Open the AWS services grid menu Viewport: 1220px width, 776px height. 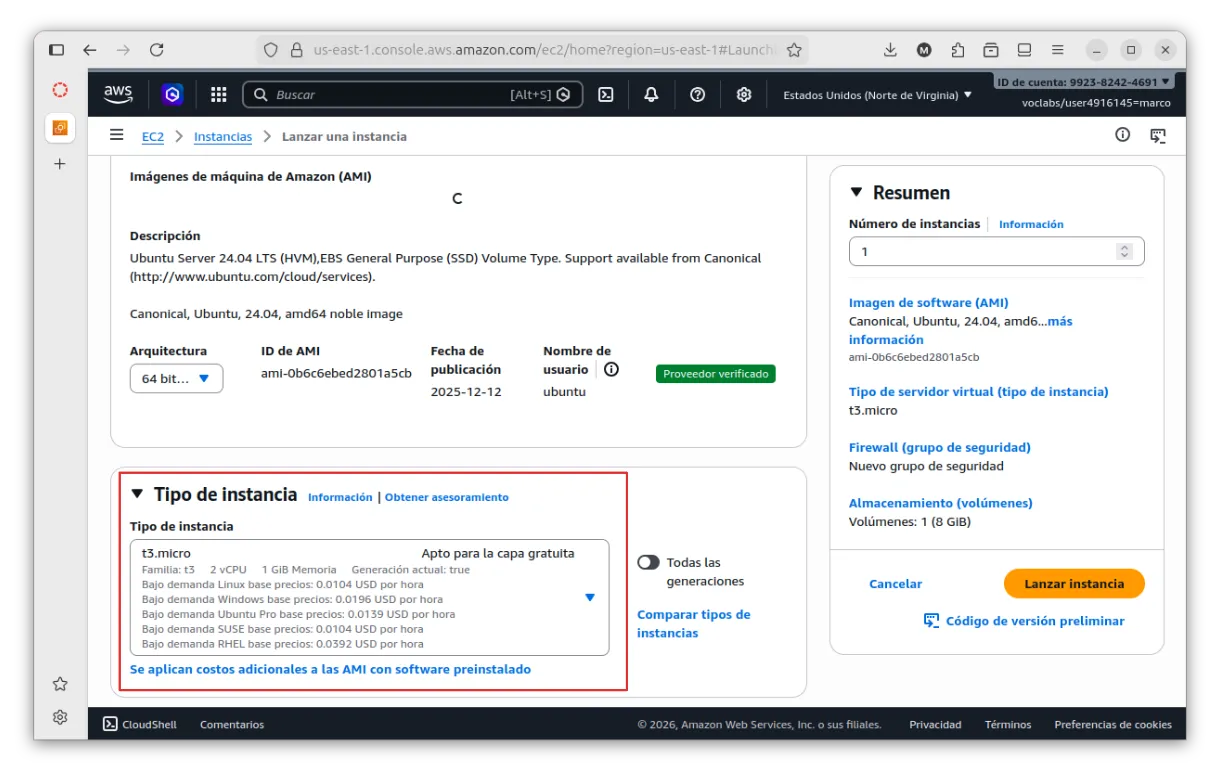[x=218, y=94]
